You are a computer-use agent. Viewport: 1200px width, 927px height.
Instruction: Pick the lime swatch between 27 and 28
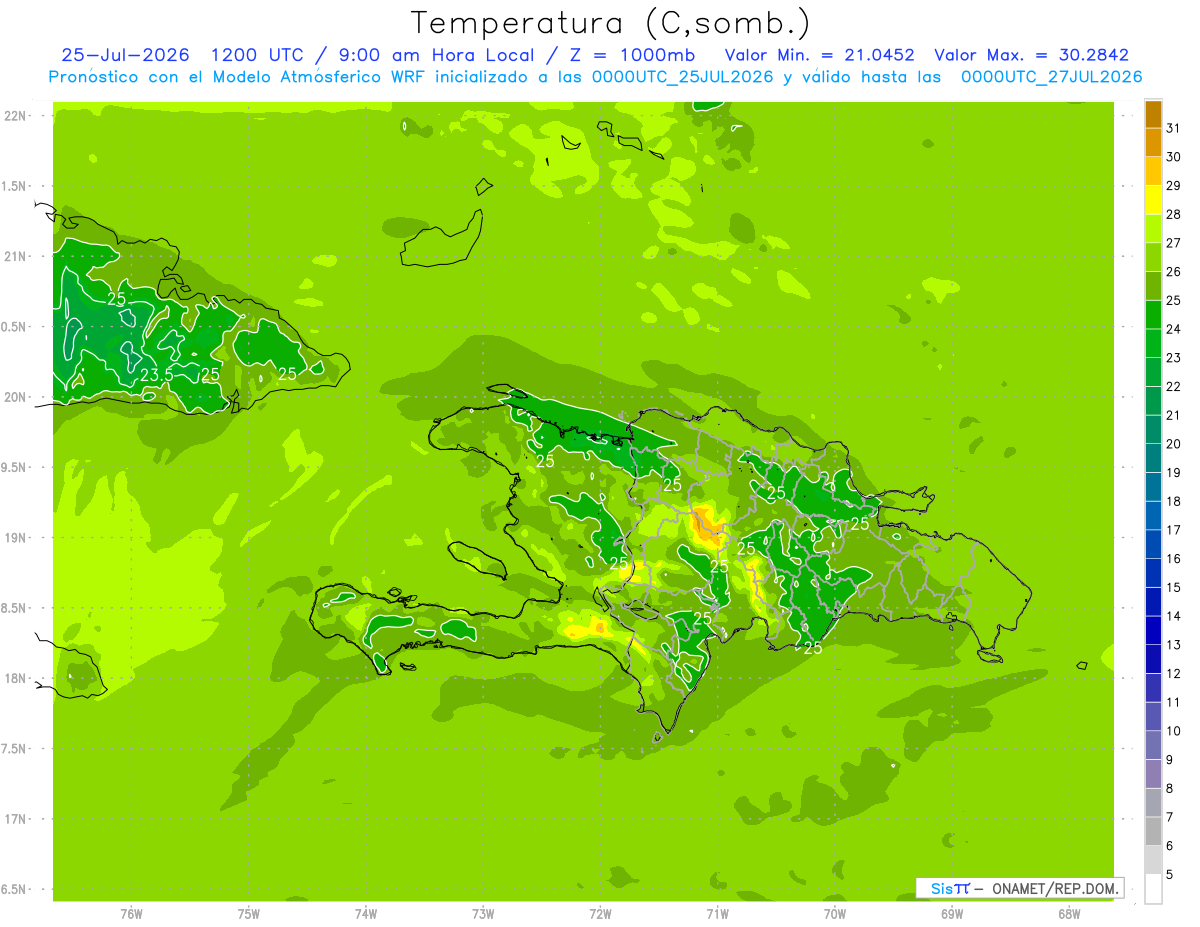coord(1154,229)
